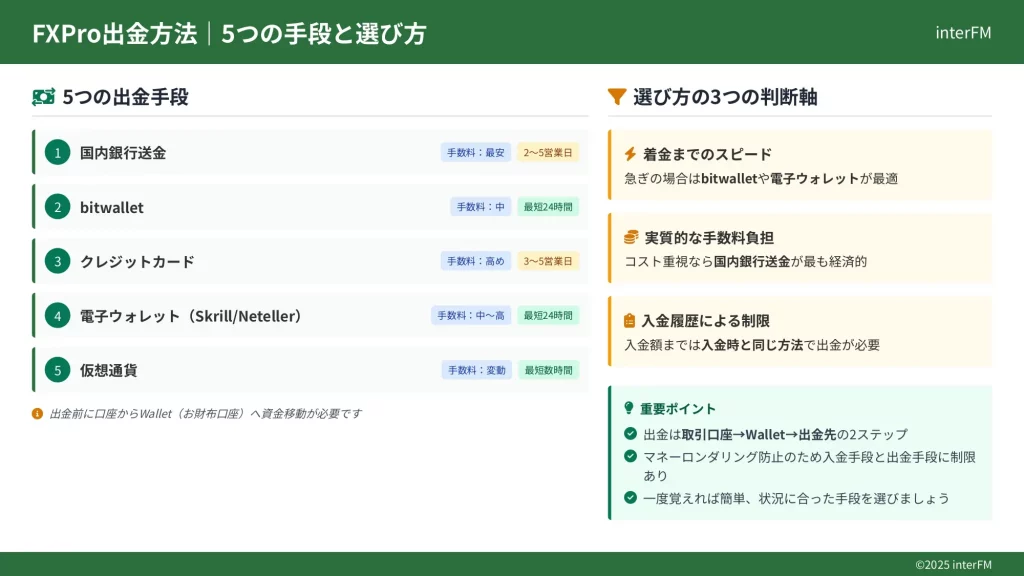The width and height of the screenshot is (1024, 576).
Task: Click the orange info icon in the Wallet note
Action: click(x=38, y=413)
